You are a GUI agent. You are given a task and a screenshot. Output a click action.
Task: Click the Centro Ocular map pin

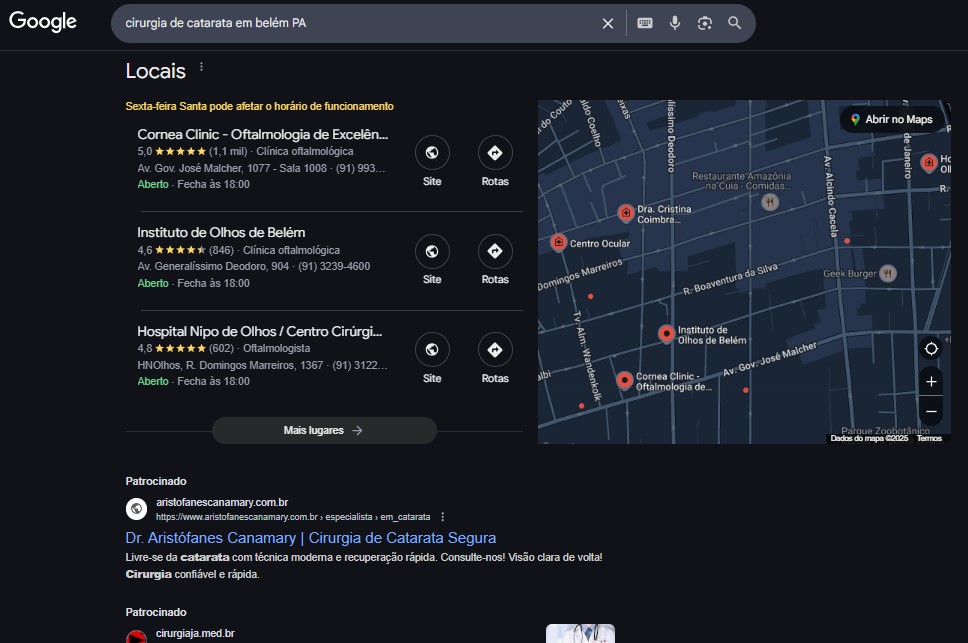(558, 243)
